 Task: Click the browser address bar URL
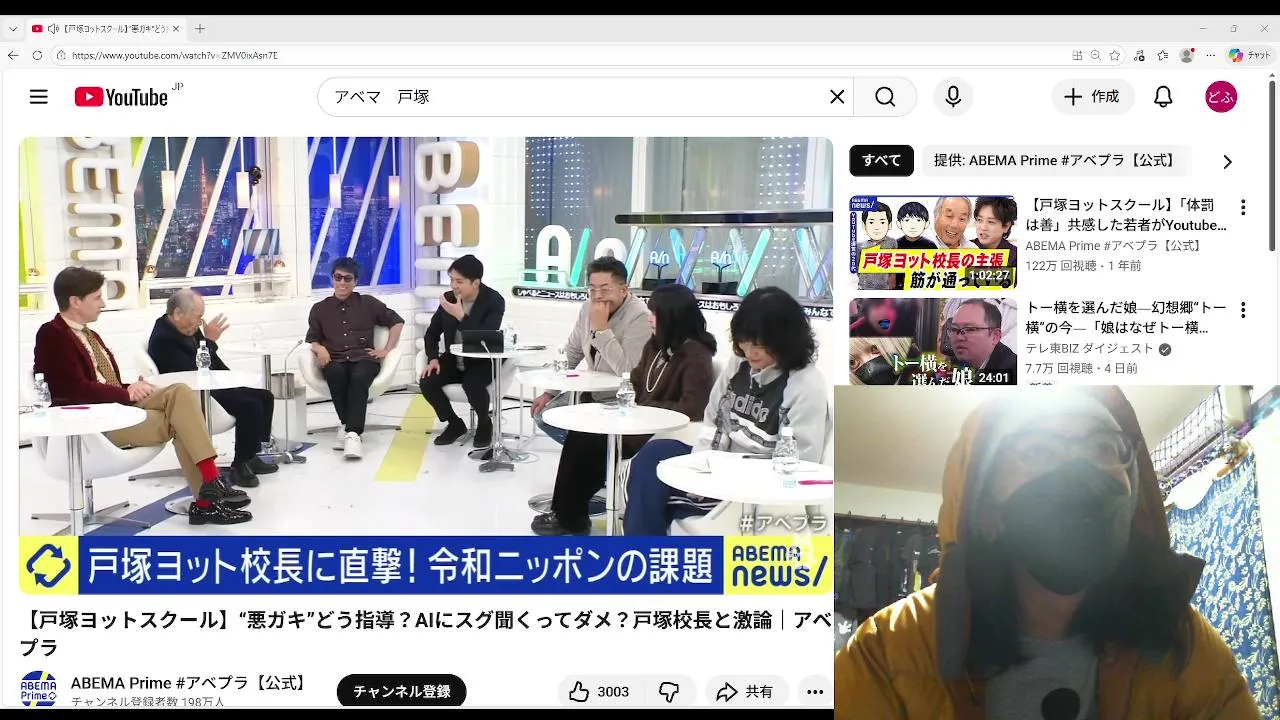click(x=175, y=56)
